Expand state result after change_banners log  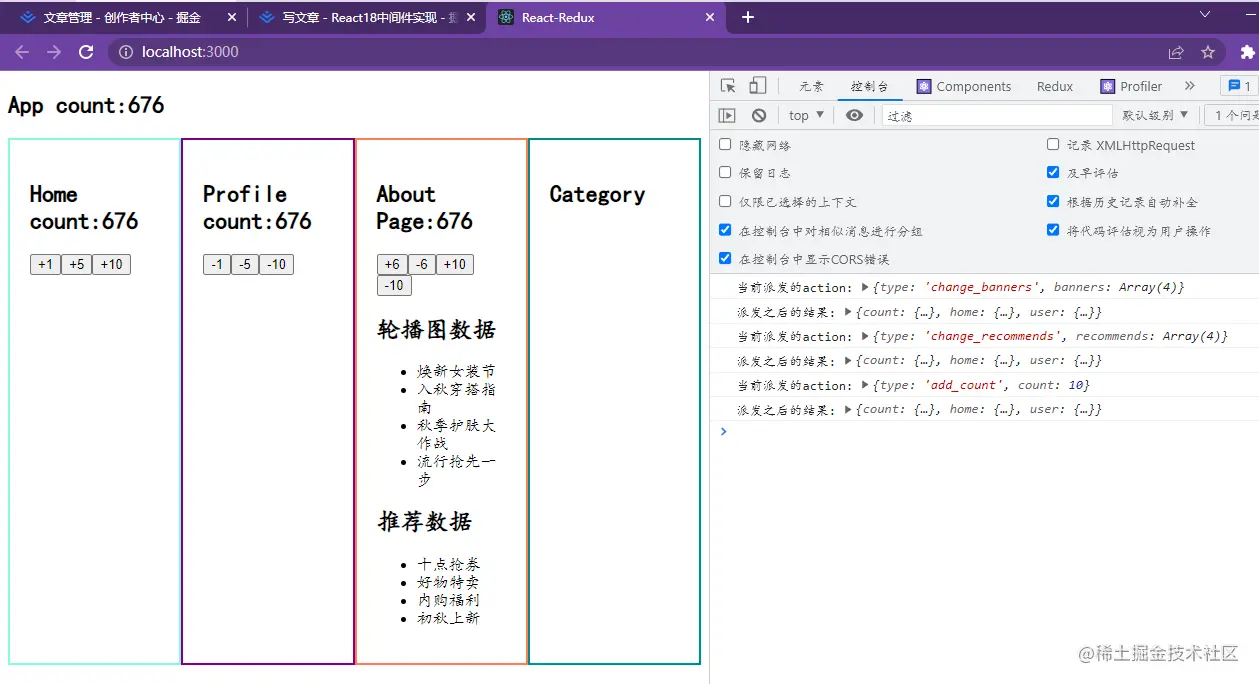point(850,312)
